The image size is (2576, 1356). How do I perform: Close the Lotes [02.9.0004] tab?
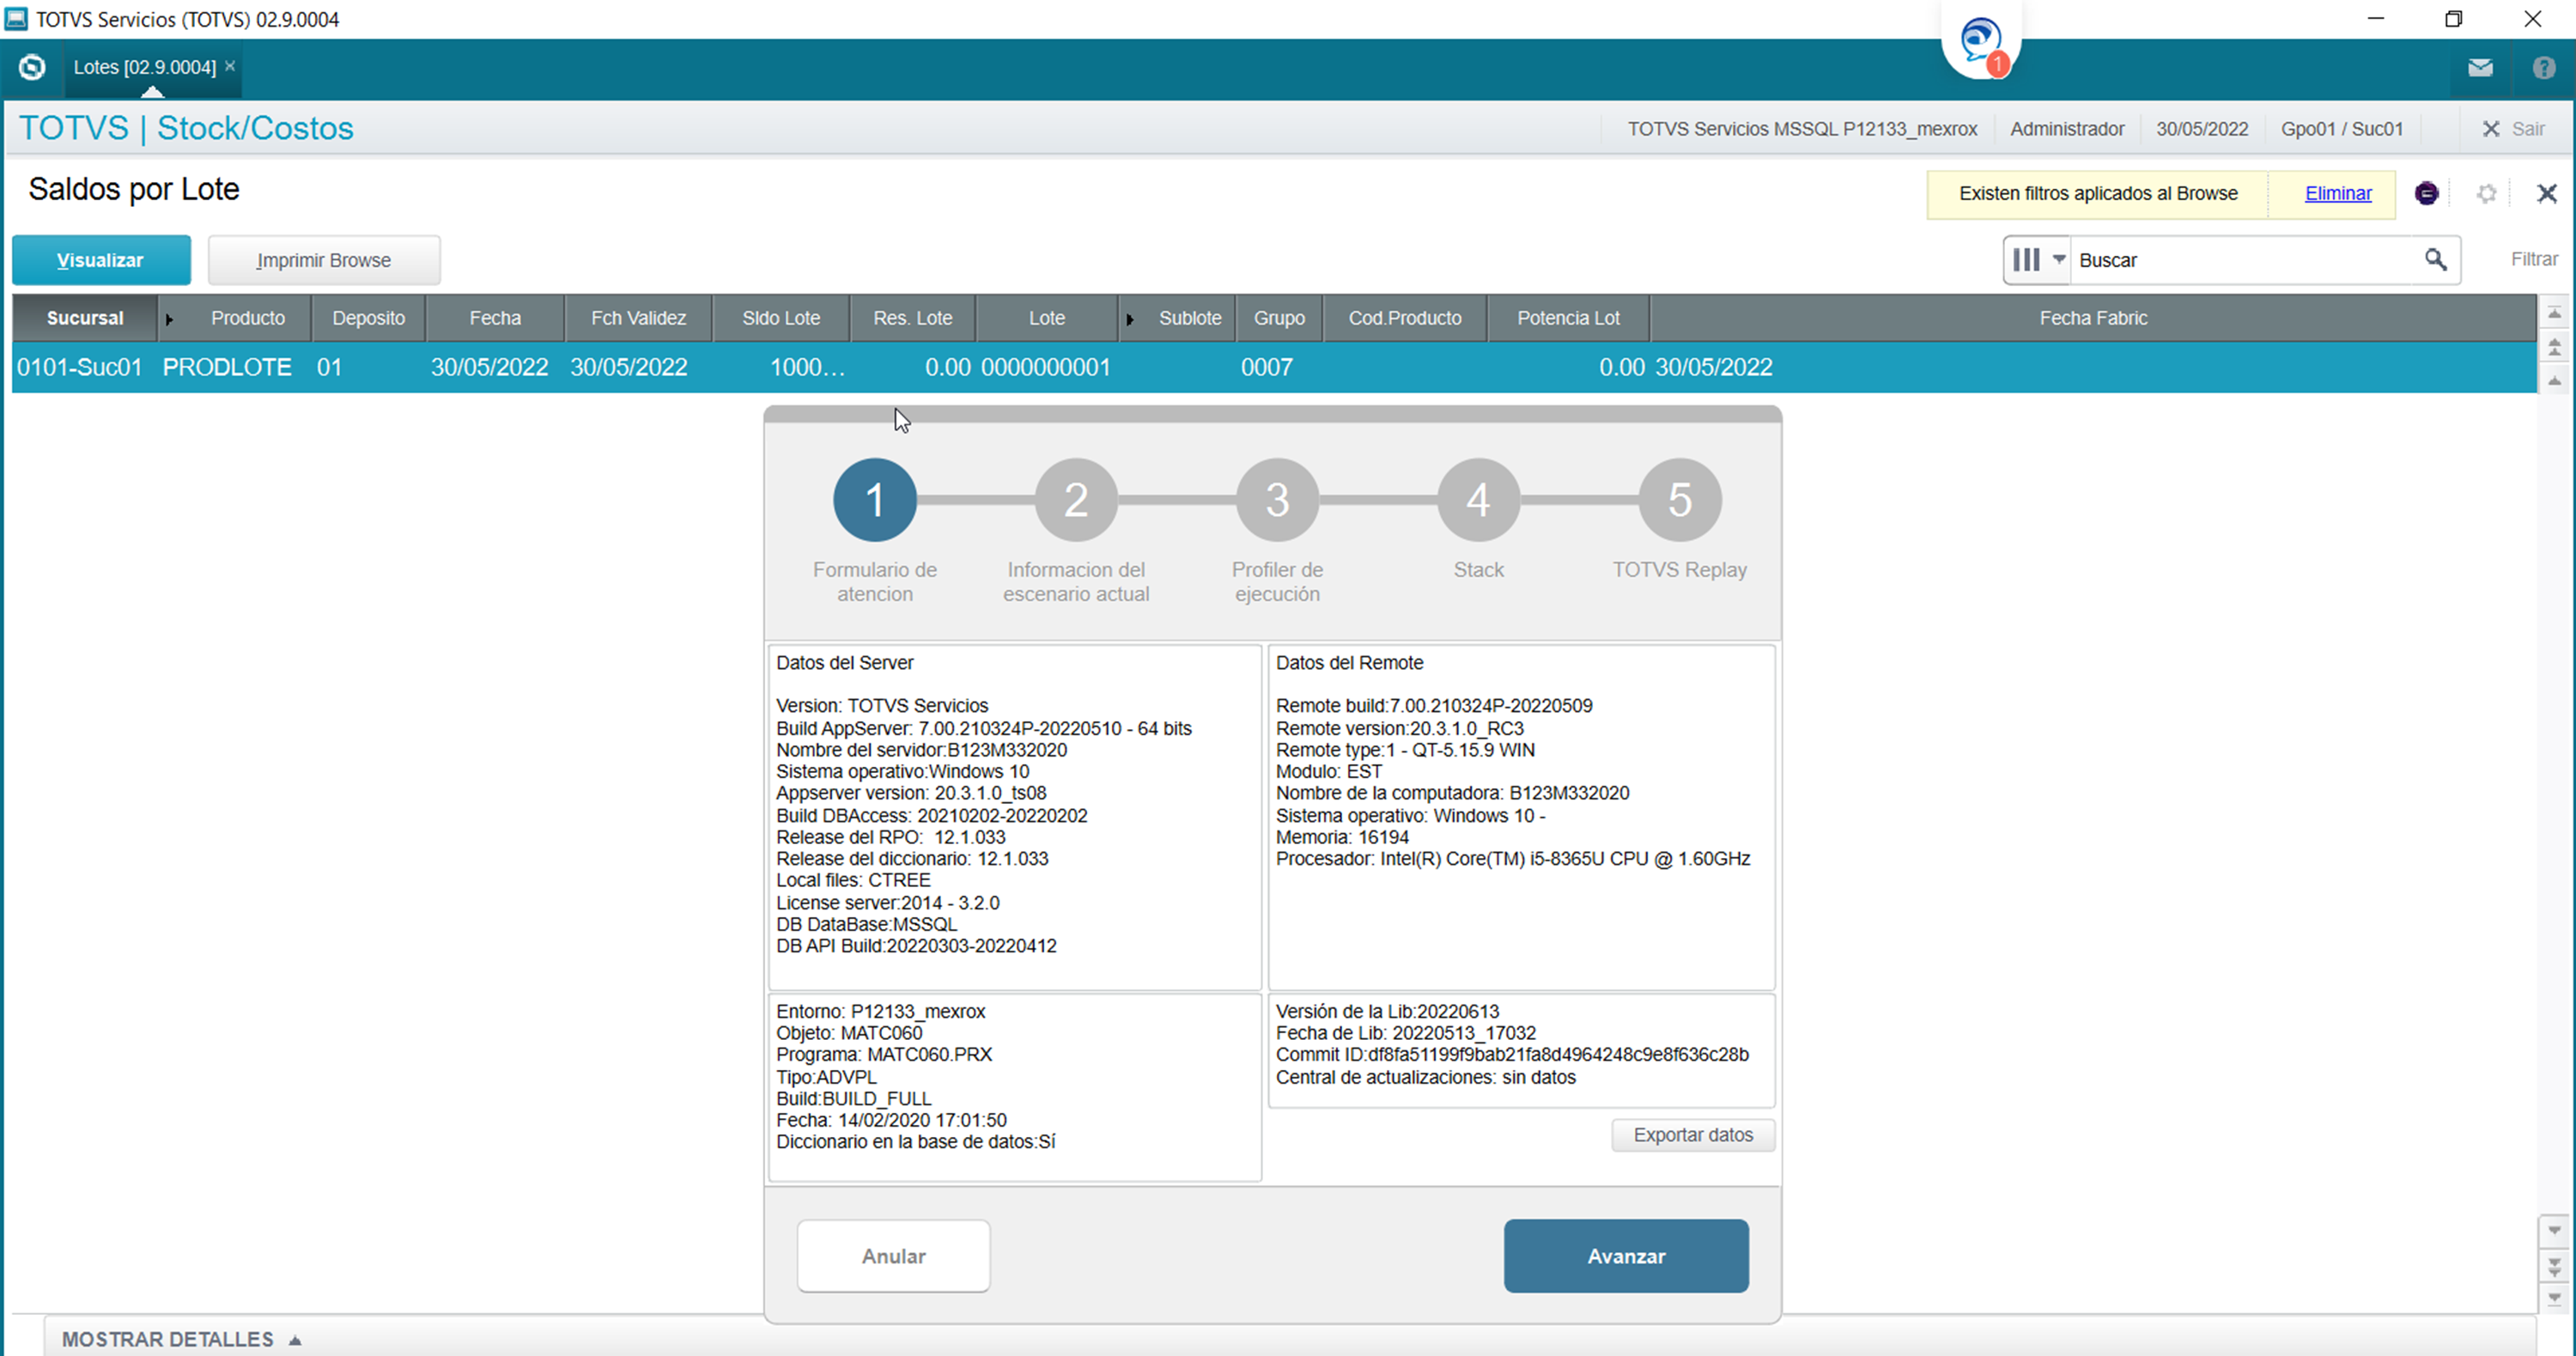tap(230, 66)
